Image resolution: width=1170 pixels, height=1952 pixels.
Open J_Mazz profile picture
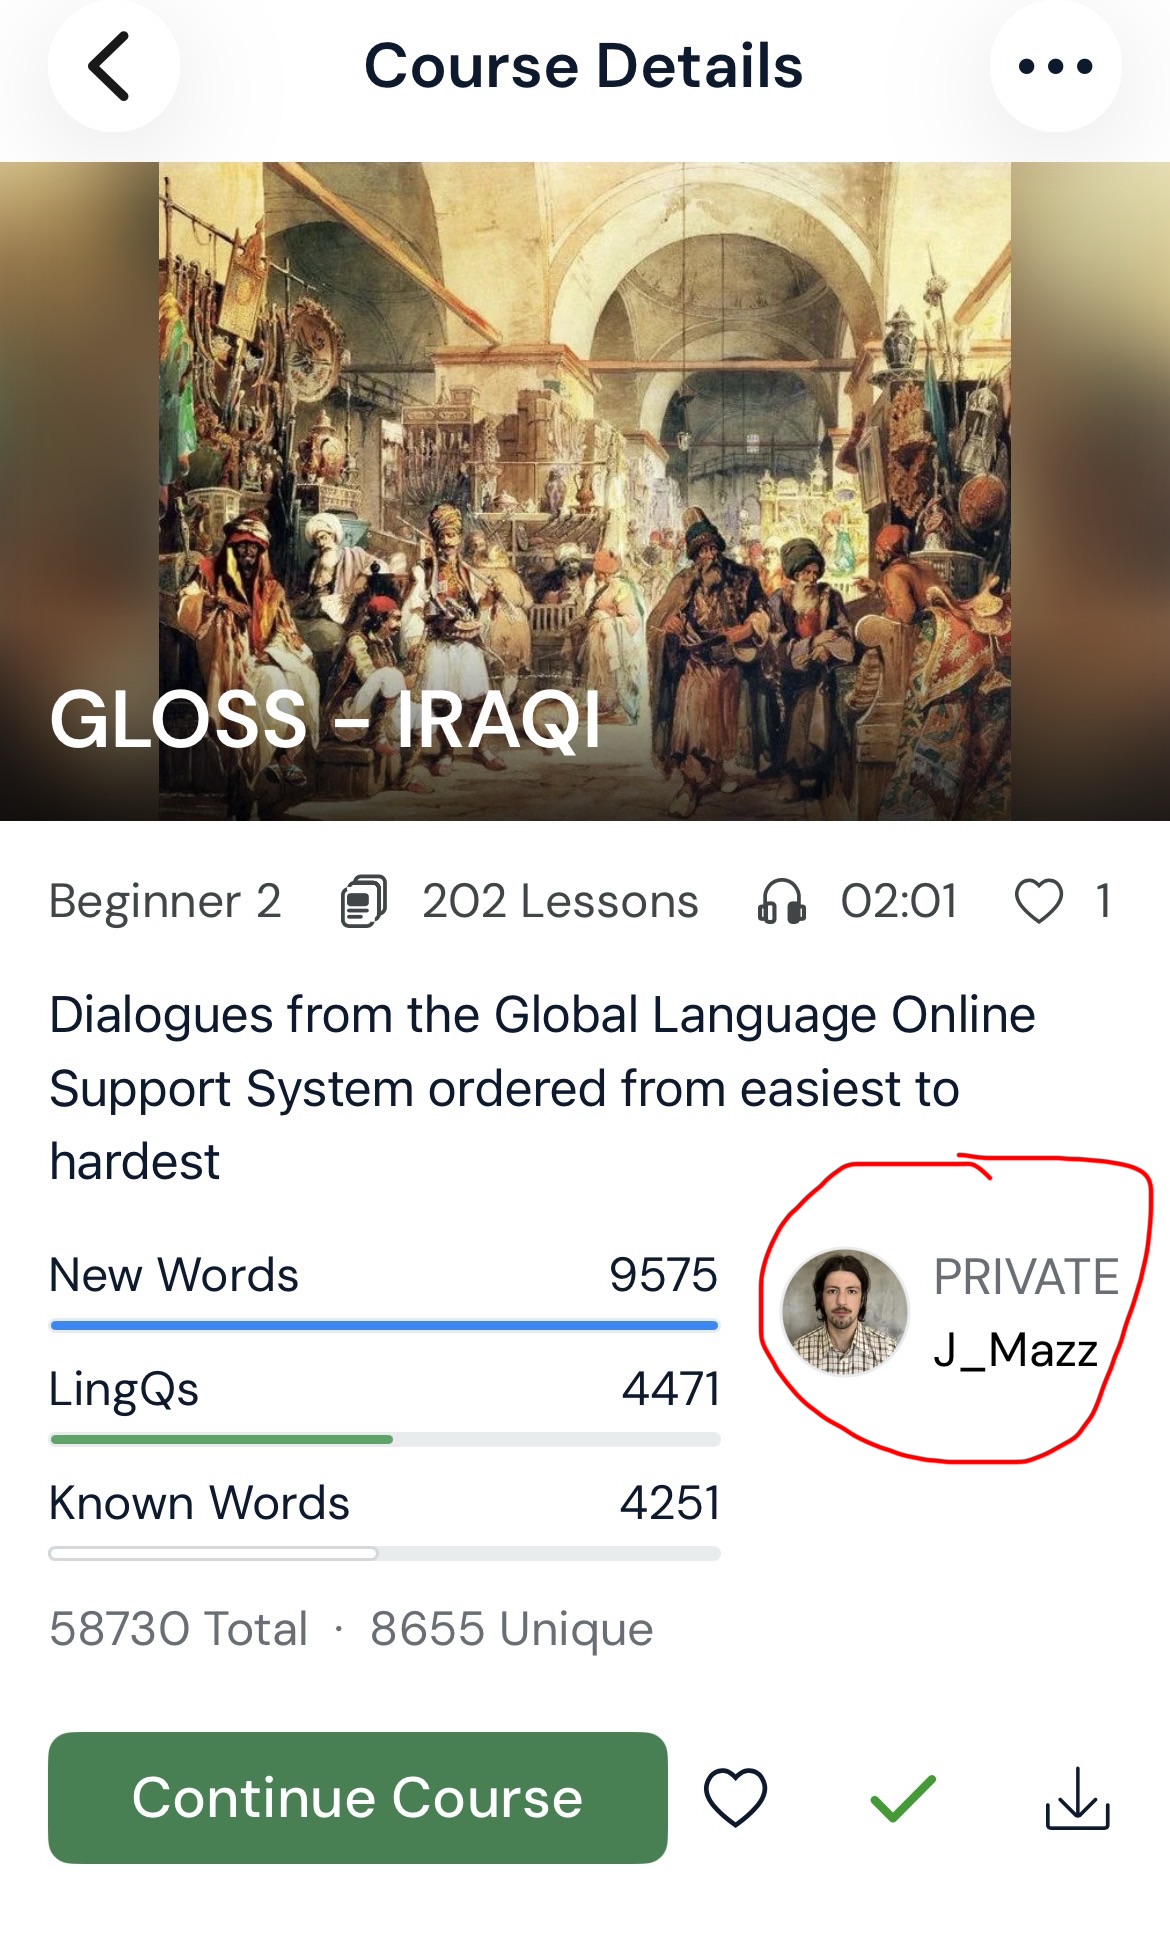[845, 1311]
